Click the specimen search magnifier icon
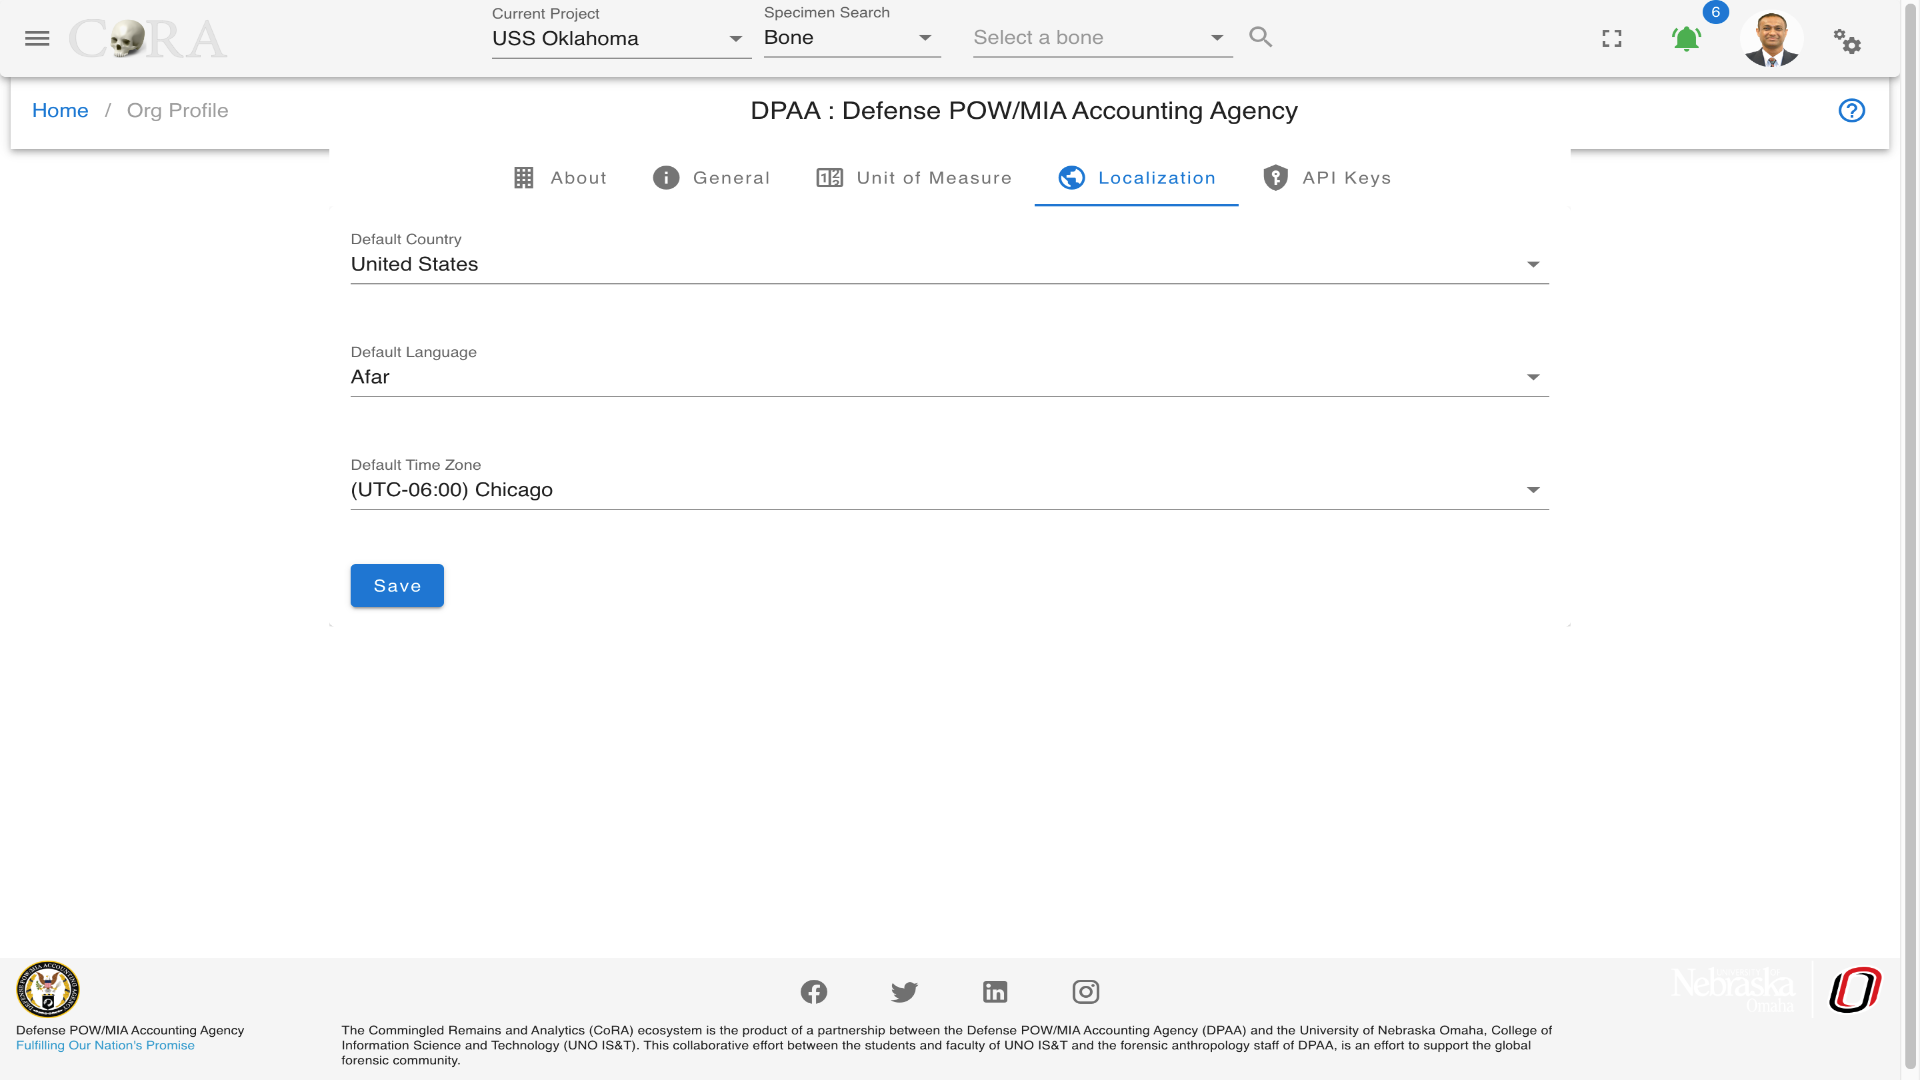This screenshot has width=1920, height=1080. pyautogui.click(x=1261, y=37)
